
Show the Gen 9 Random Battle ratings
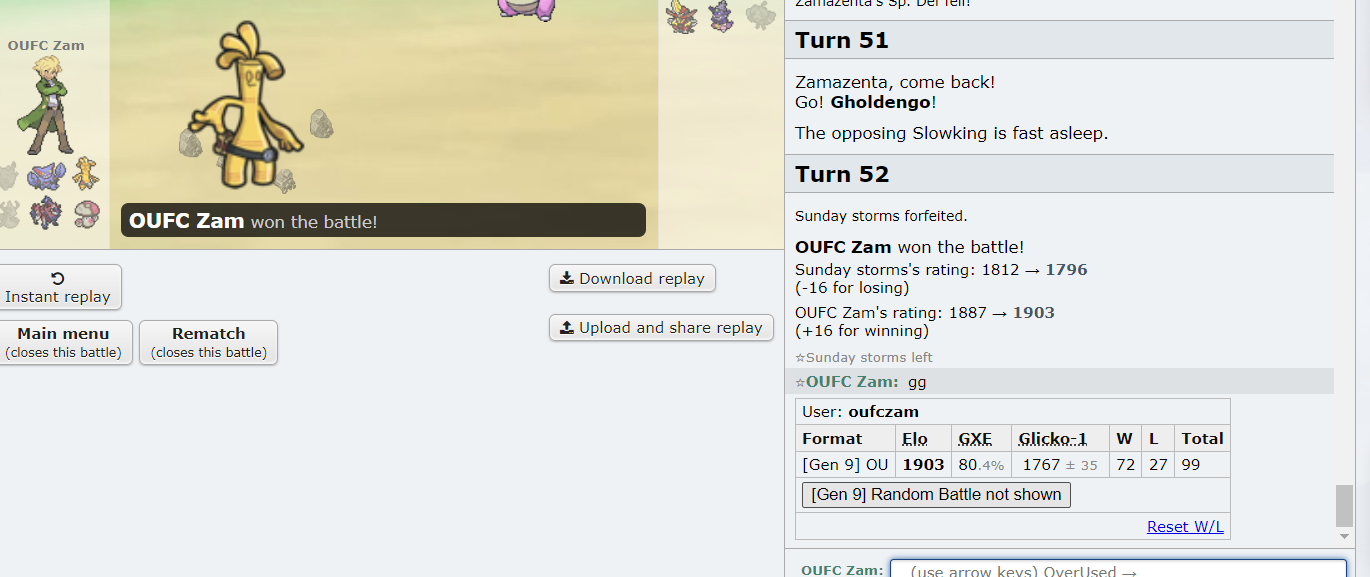click(x=936, y=494)
